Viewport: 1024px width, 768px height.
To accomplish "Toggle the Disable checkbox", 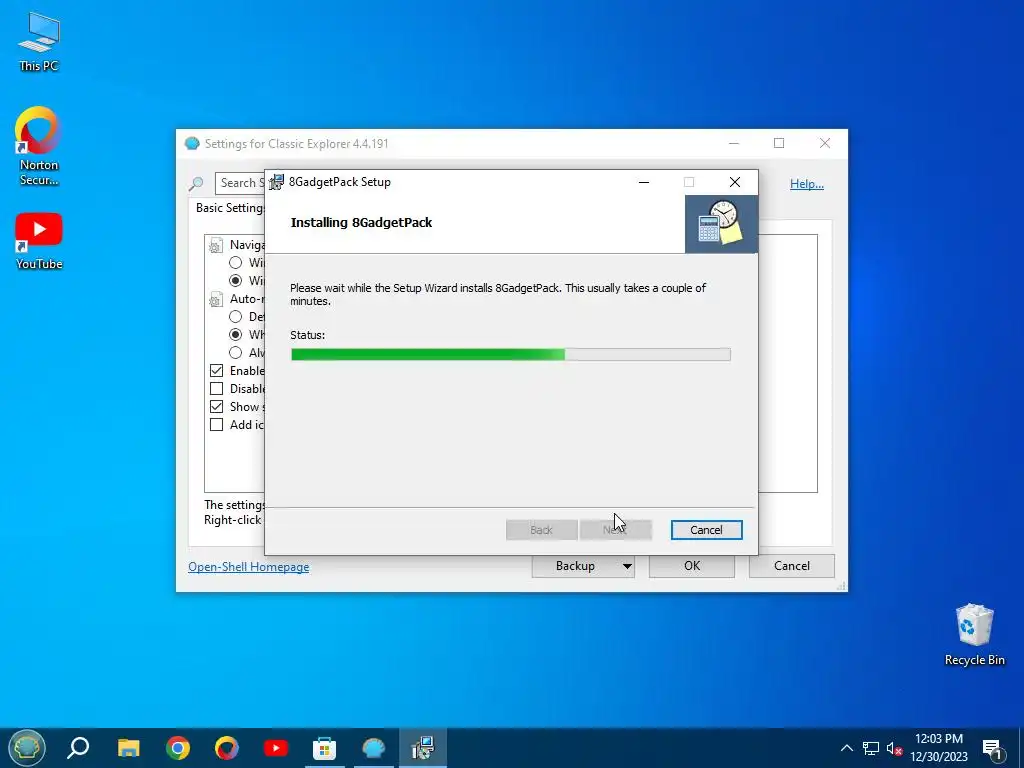I will [x=216, y=389].
